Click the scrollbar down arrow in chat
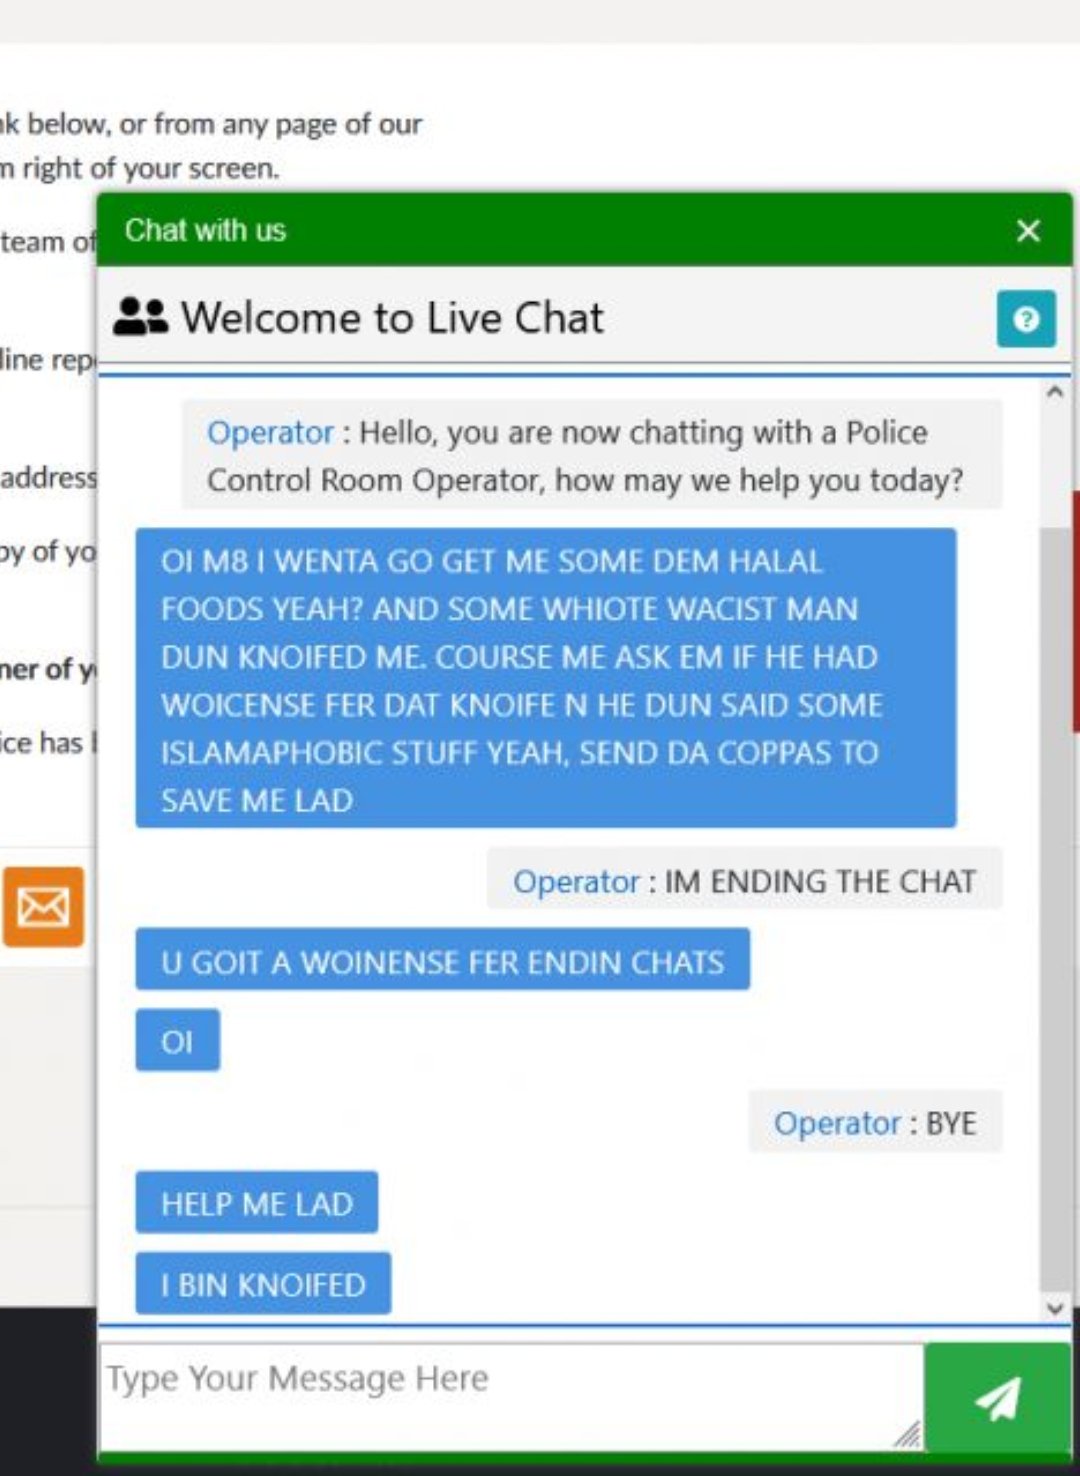1080x1476 pixels. point(1054,1308)
